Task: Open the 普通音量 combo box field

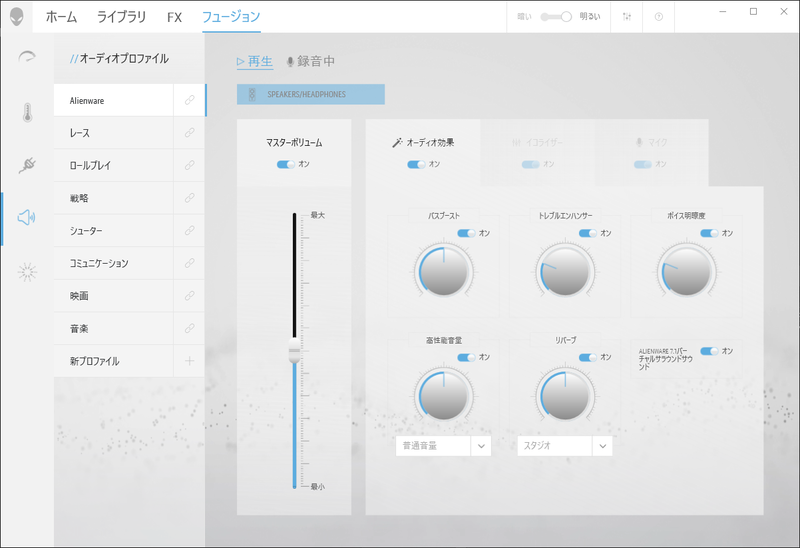Action: click(x=443, y=446)
